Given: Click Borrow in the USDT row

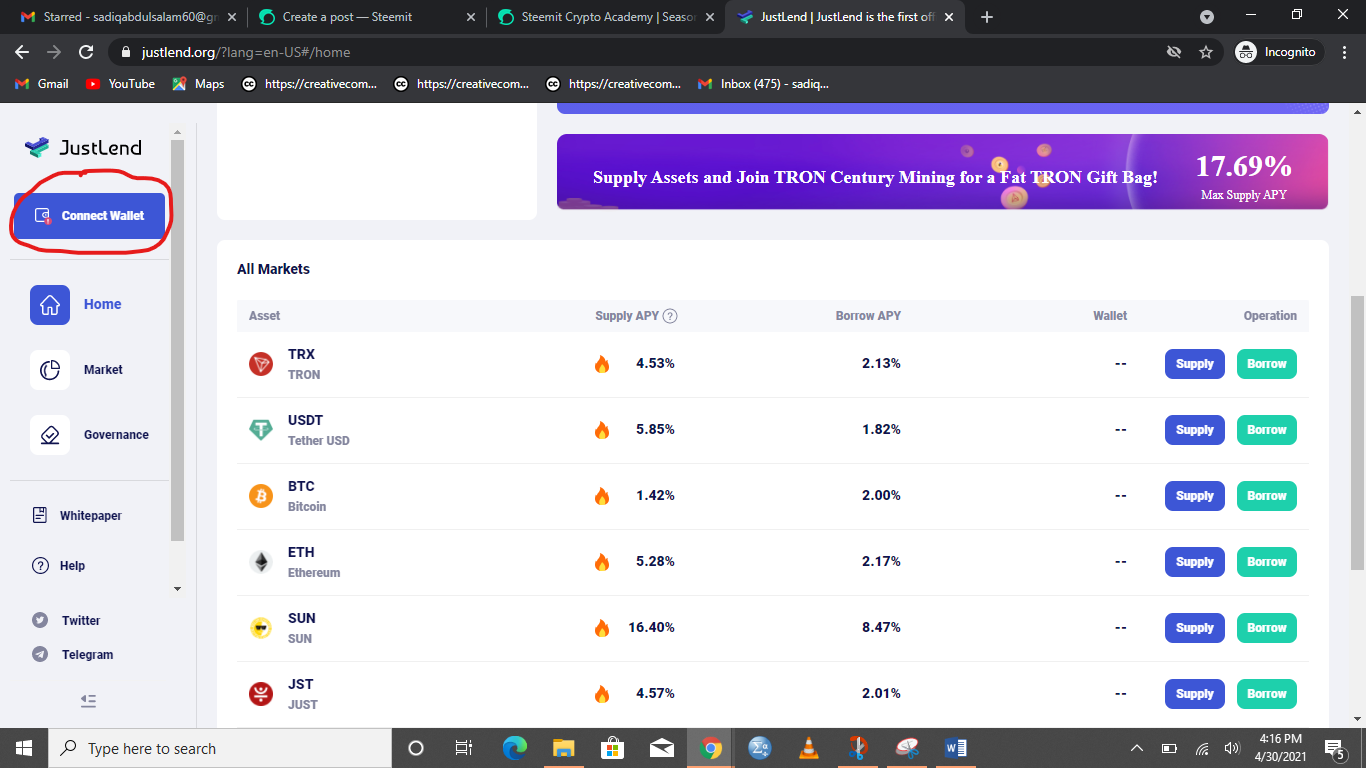Looking at the screenshot, I should click(x=1267, y=430).
